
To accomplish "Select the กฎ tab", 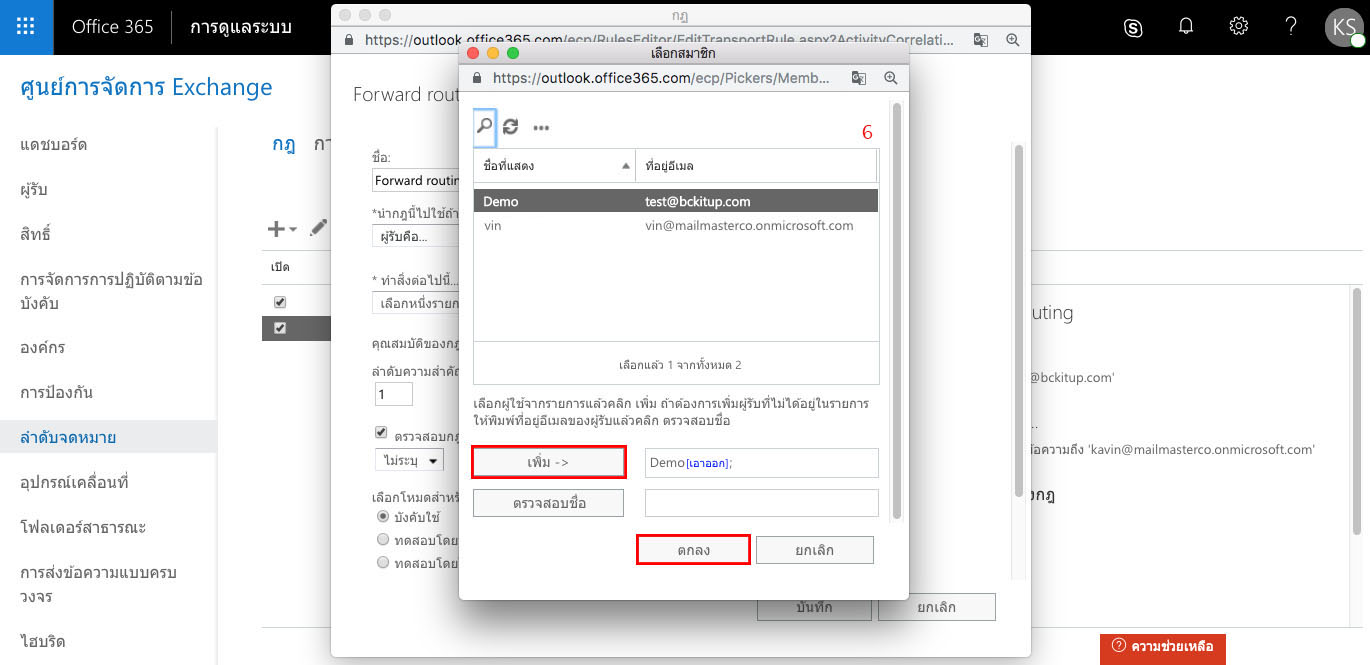I will (x=283, y=143).
